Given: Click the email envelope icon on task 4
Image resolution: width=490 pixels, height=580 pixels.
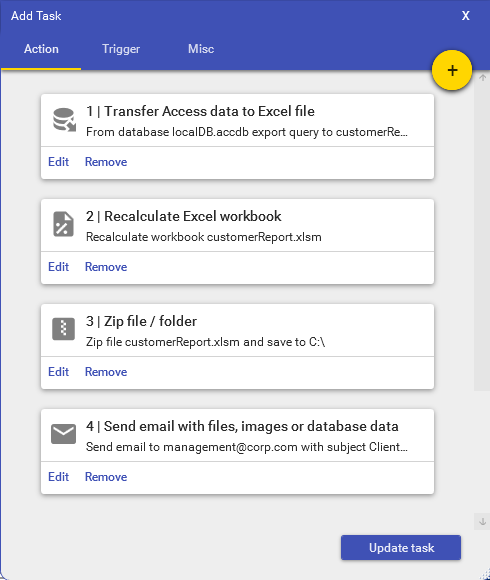Looking at the screenshot, I should [63, 434].
